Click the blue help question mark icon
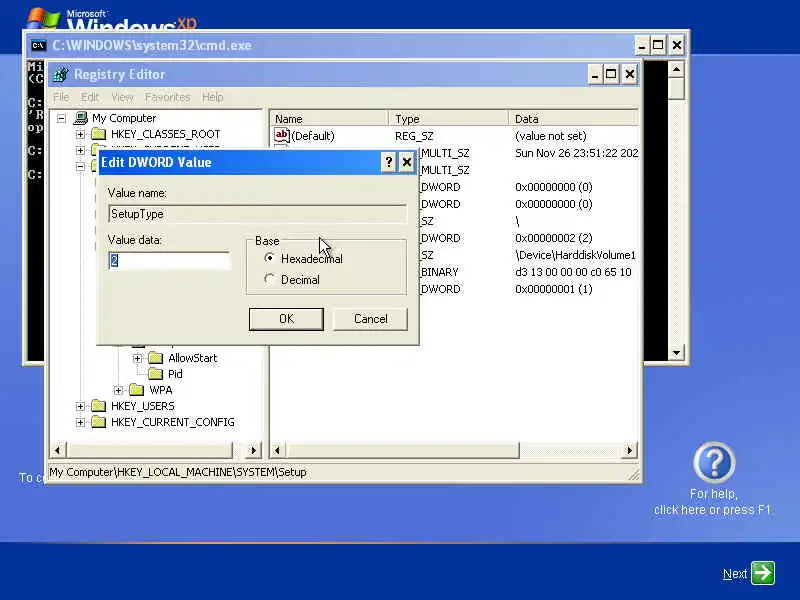The width and height of the screenshot is (800, 600). 714,463
